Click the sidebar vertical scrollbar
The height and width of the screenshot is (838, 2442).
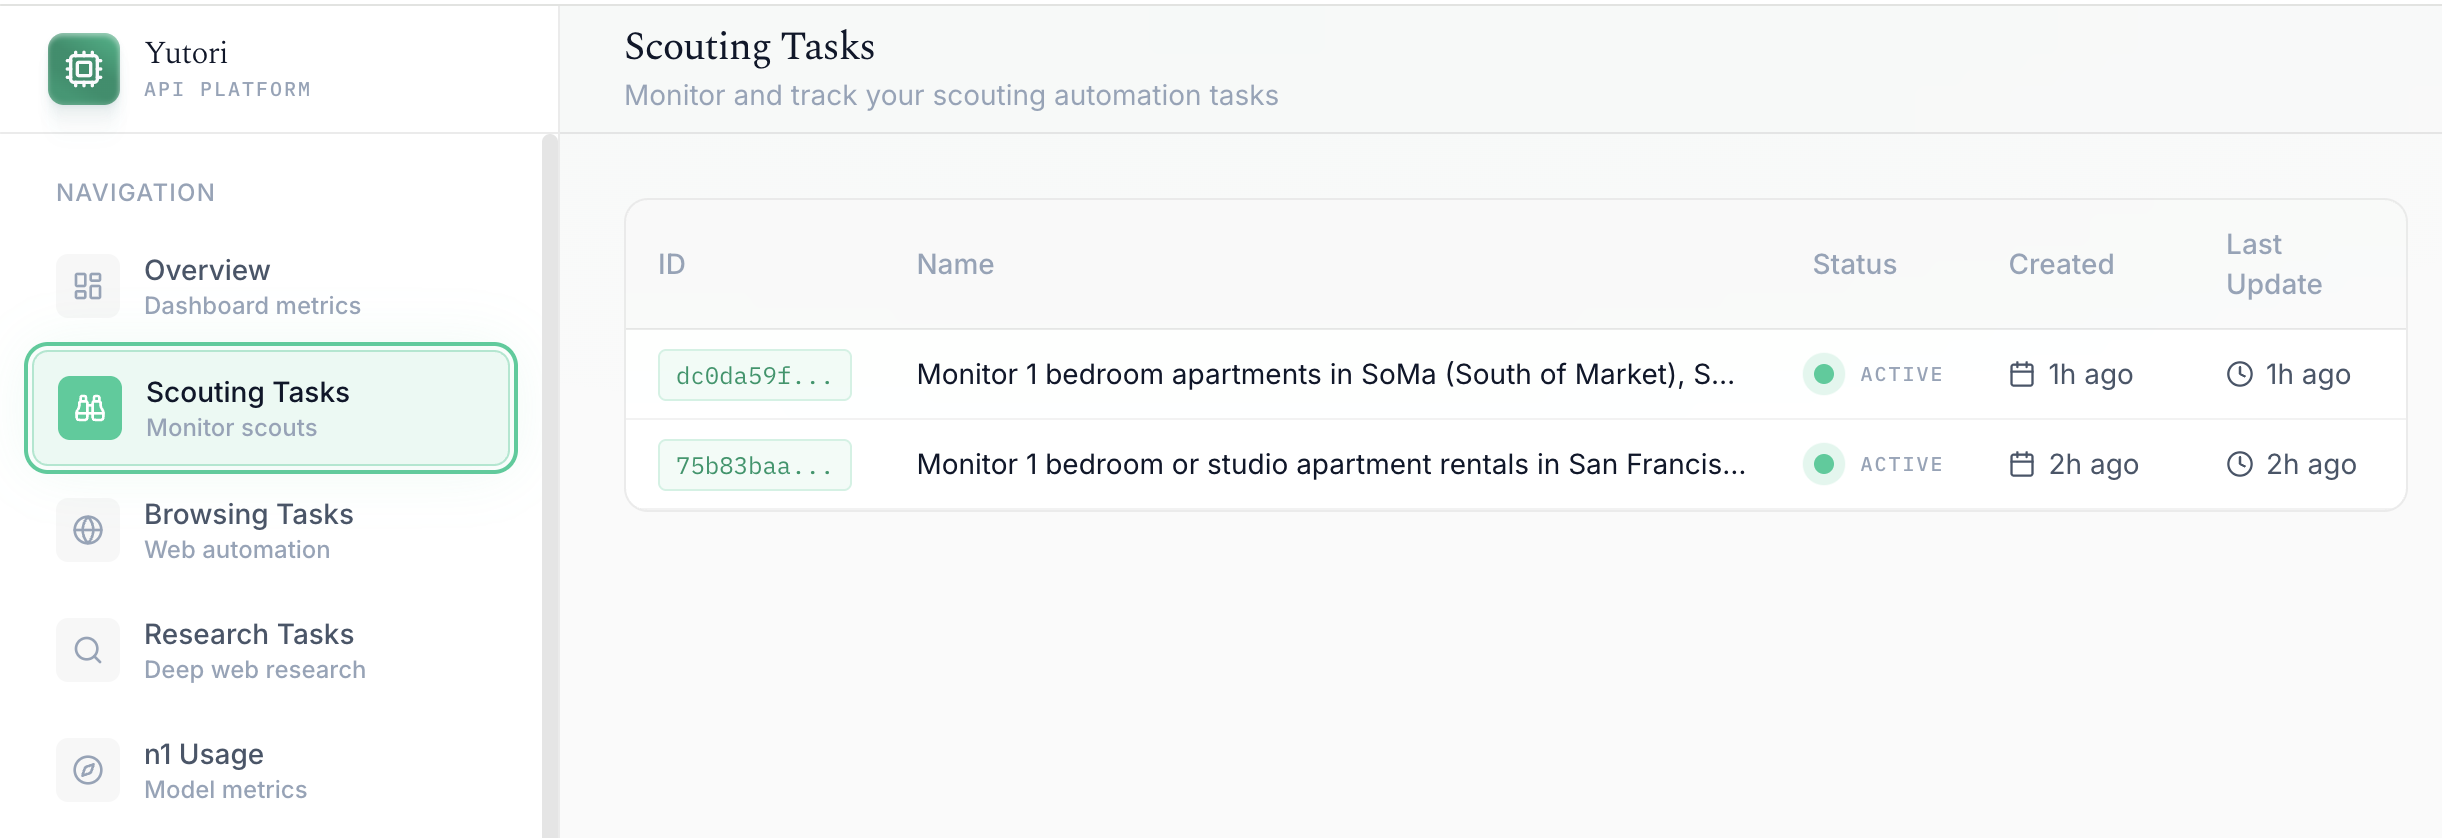pos(550,480)
